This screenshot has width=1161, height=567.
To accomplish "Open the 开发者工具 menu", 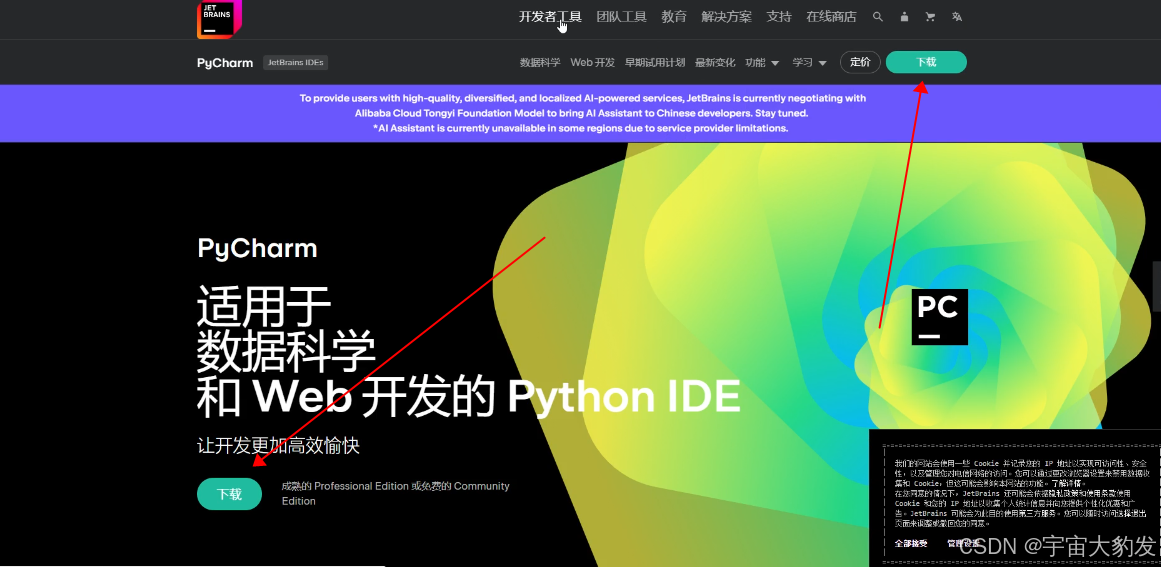I will pos(550,17).
